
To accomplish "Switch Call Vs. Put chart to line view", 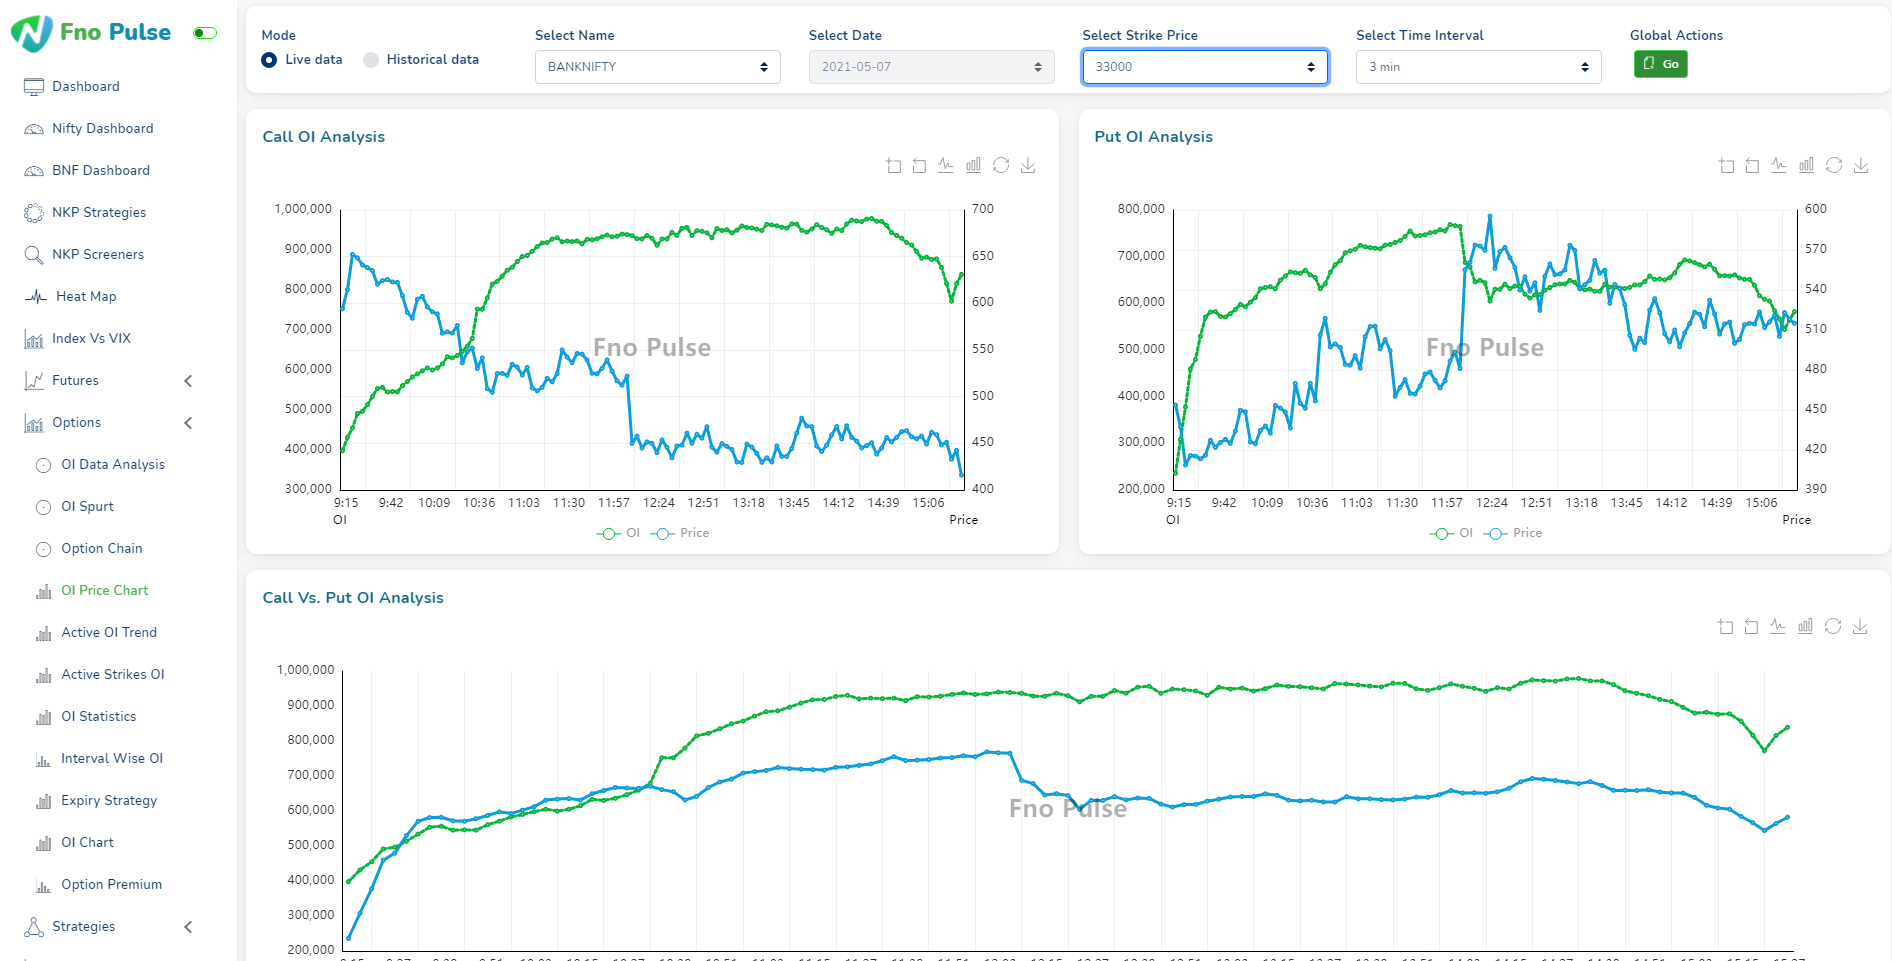I will click(1778, 626).
